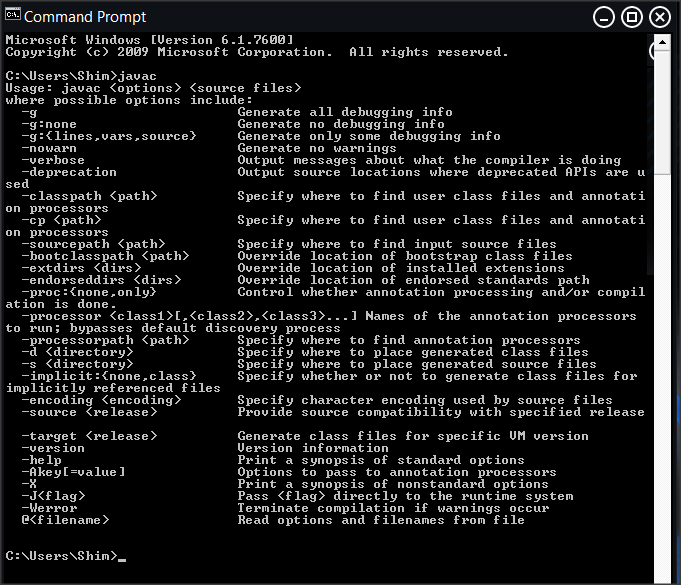Image resolution: width=681 pixels, height=585 pixels.
Task: Close the Command Prompt window
Action: tap(660, 17)
